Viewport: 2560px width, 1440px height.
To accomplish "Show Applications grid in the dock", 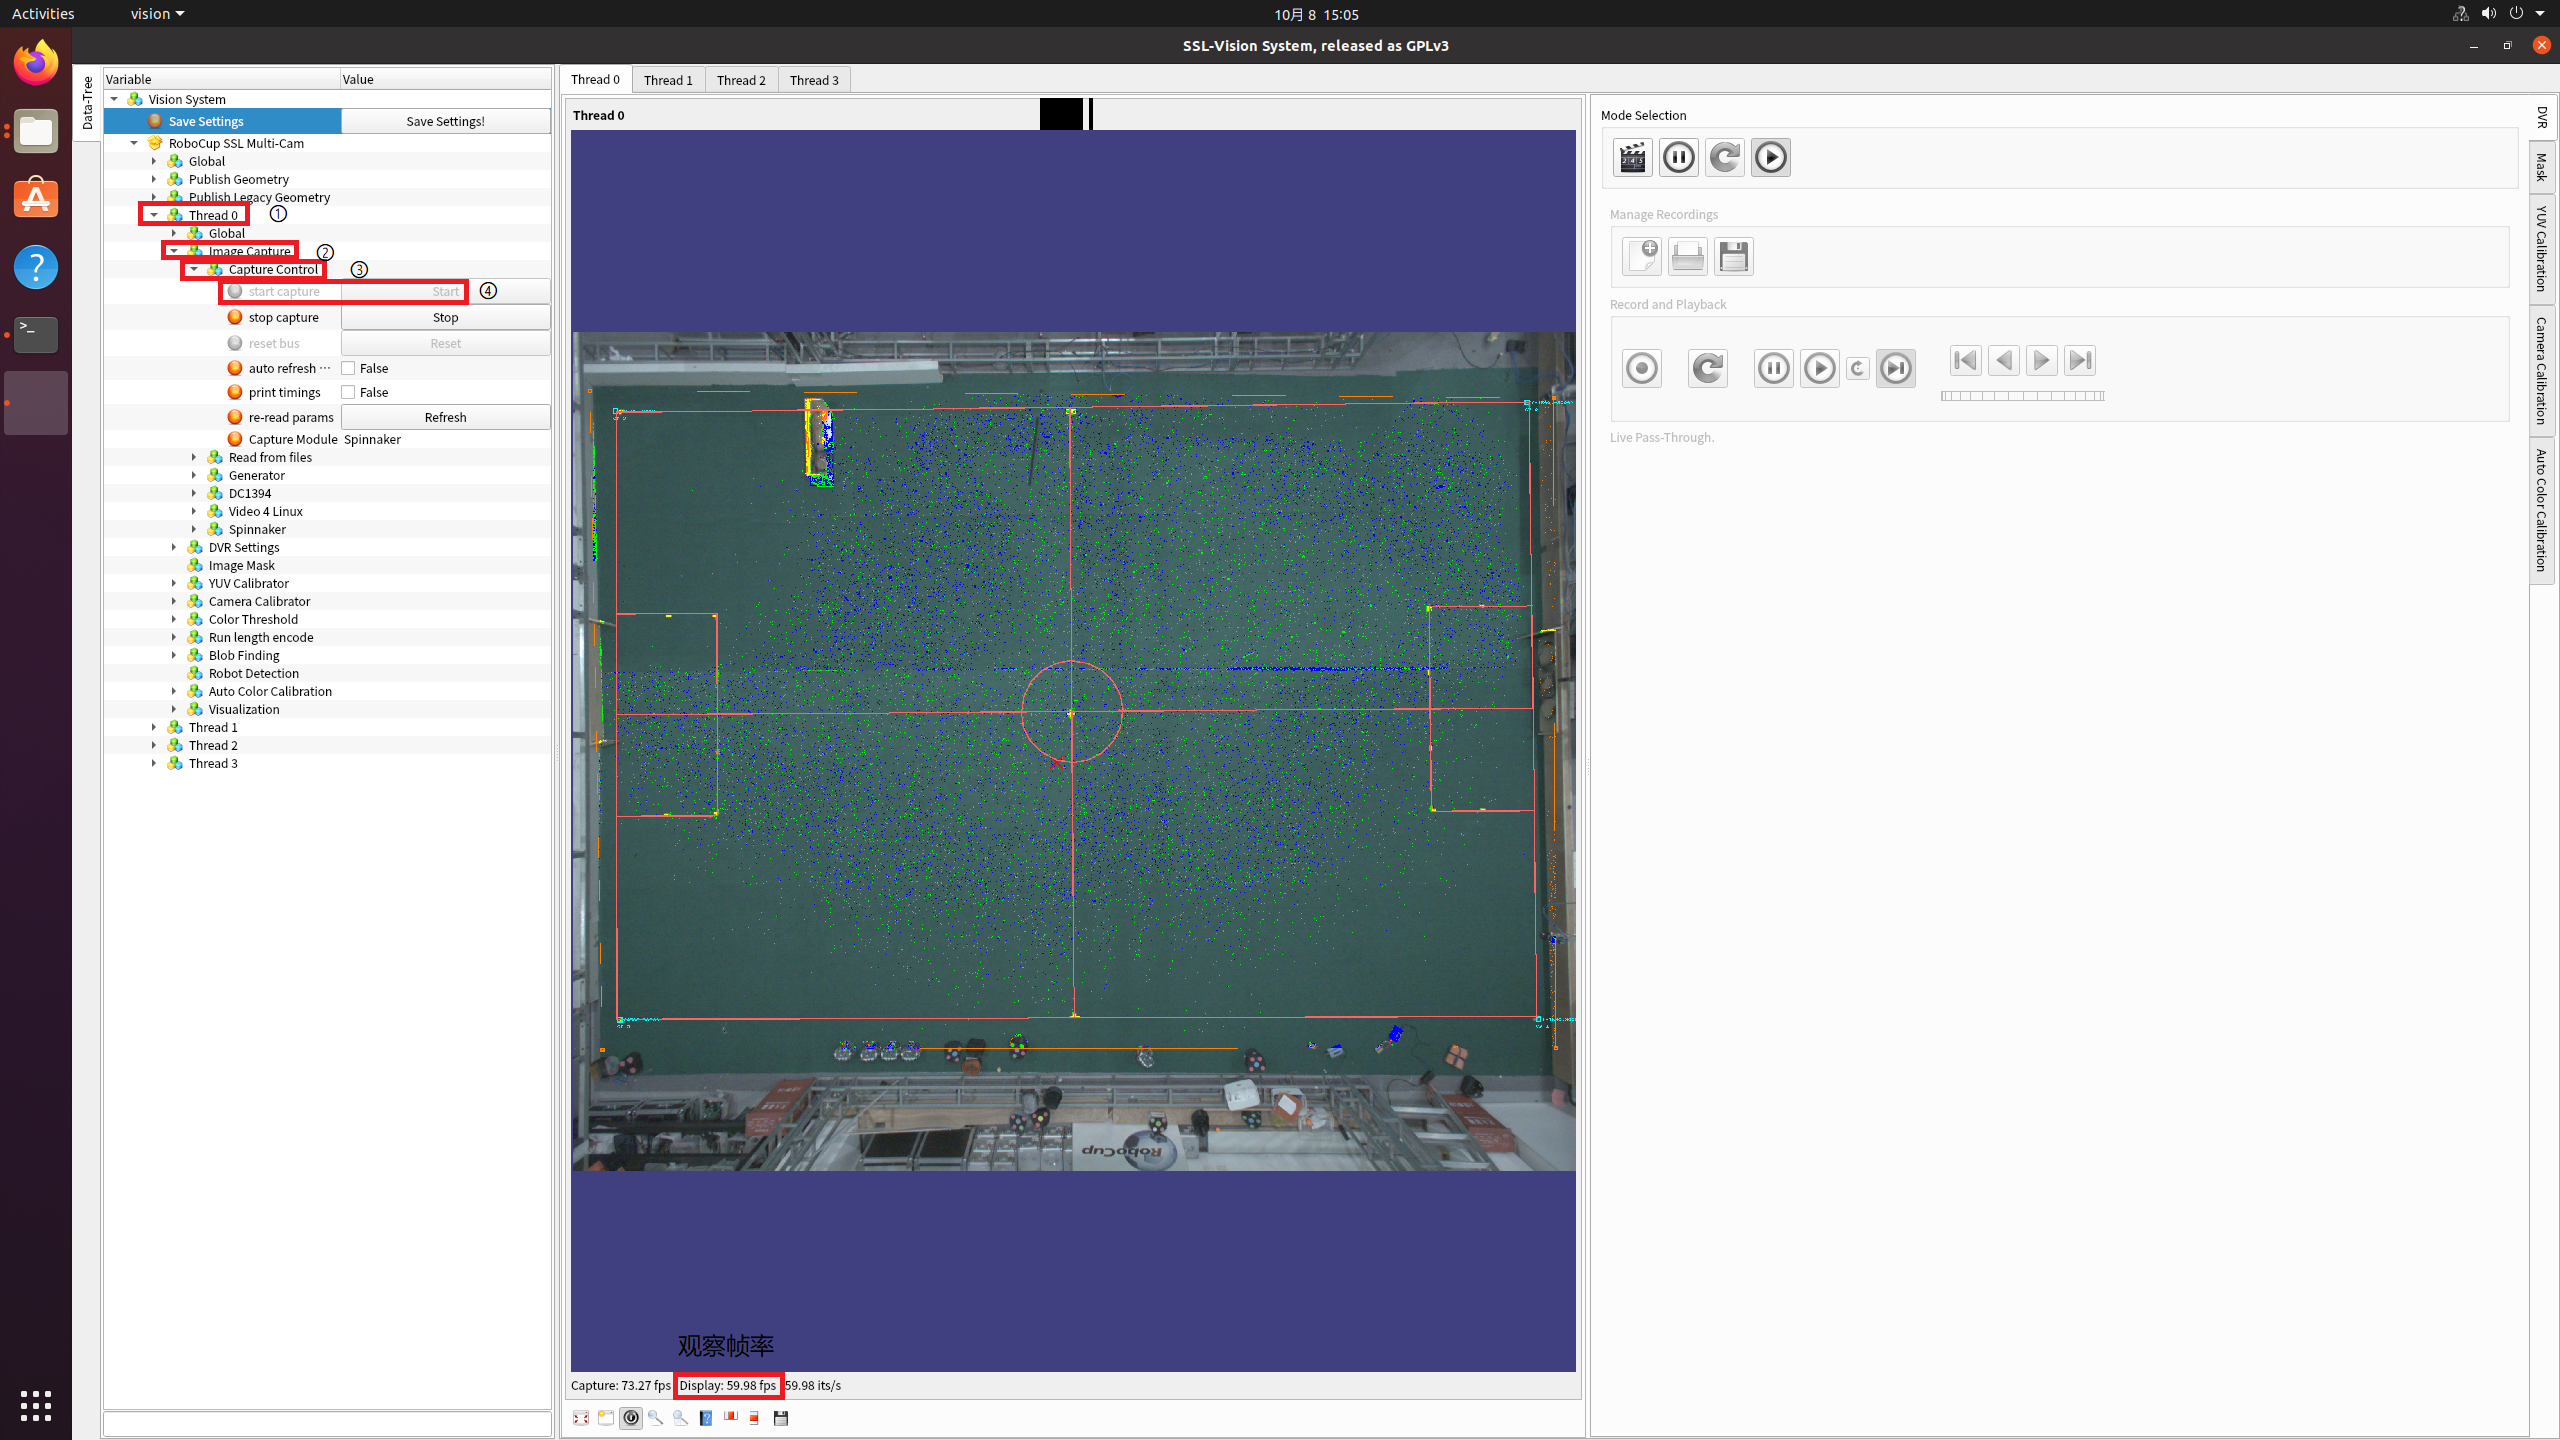I will tap(36, 1406).
